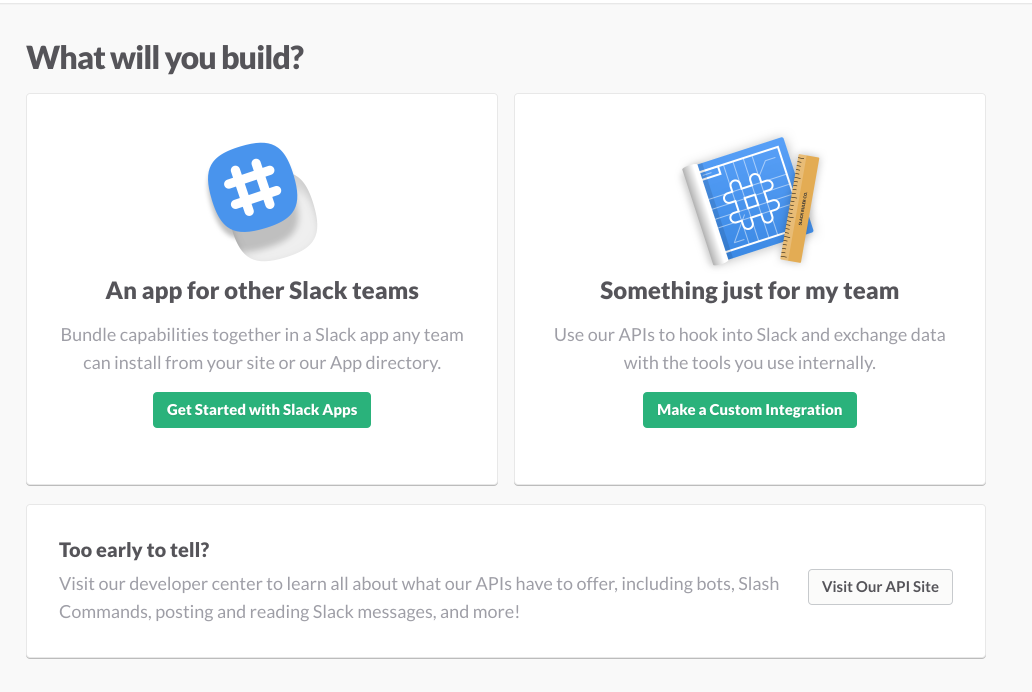Click the "Bundle capabilities together" description line
Viewport: 1032px width, 692px height.
tap(262, 334)
